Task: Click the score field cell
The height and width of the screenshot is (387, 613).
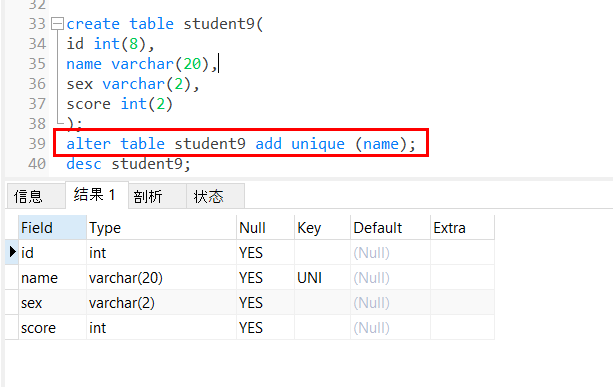Action: click(52, 328)
